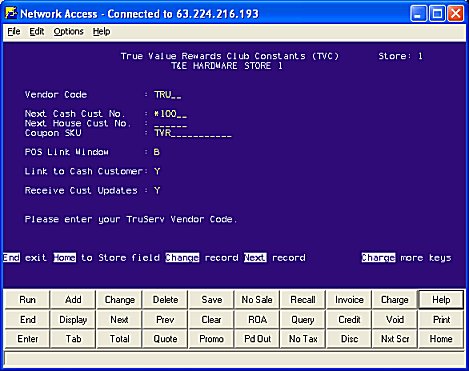The image size is (469, 371).
Task: Click the Run key button
Action: pyautogui.click(x=27, y=300)
